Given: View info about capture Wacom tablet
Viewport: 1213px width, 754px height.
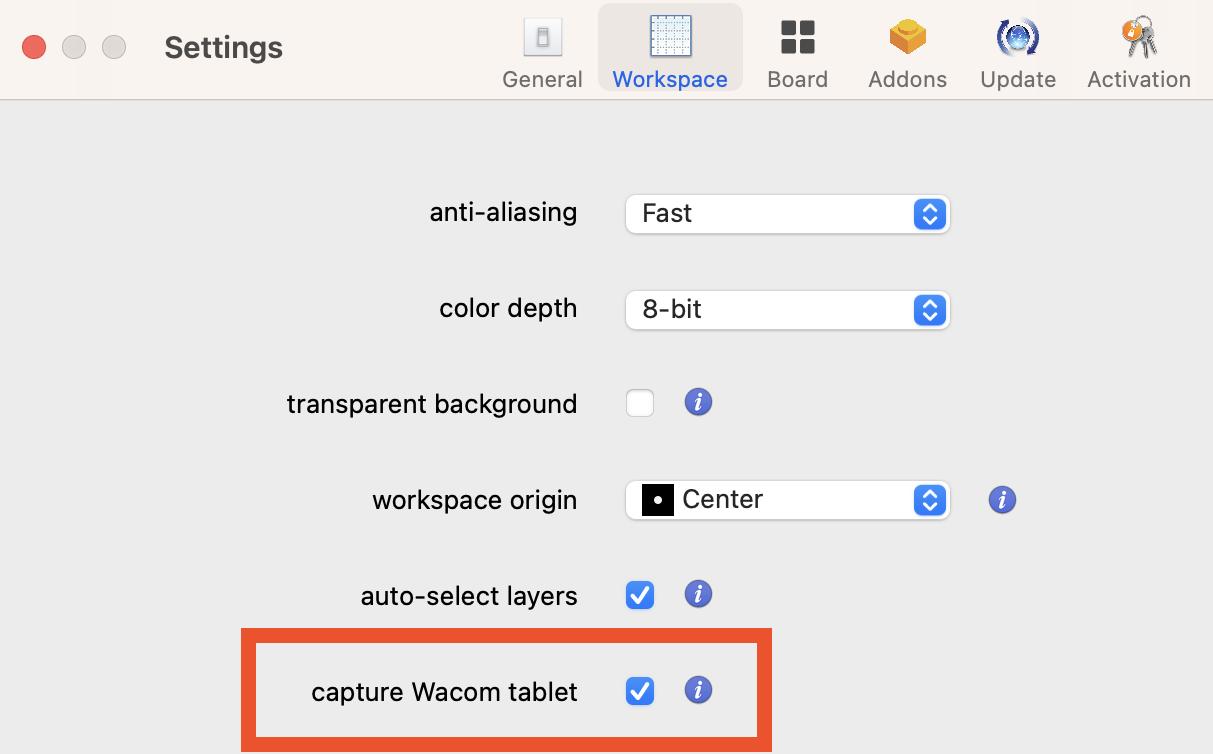Looking at the screenshot, I should click(x=698, y=690).
